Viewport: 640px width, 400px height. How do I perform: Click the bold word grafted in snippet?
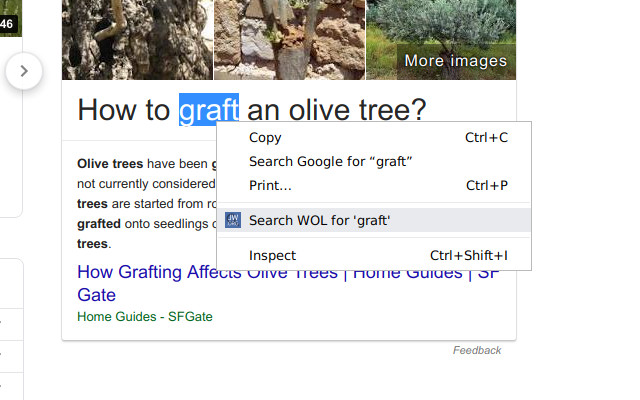pyautogui.click(x=99, y=224)
